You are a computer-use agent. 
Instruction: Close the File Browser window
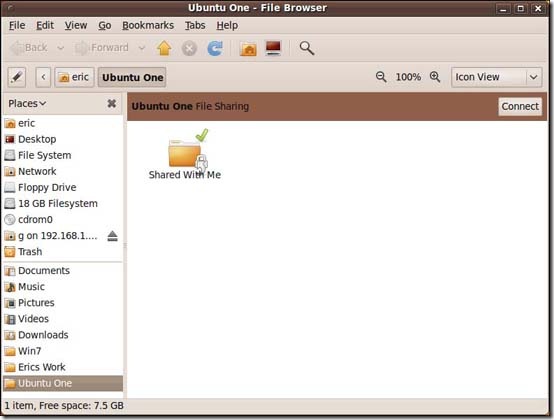tap(538, 8)
